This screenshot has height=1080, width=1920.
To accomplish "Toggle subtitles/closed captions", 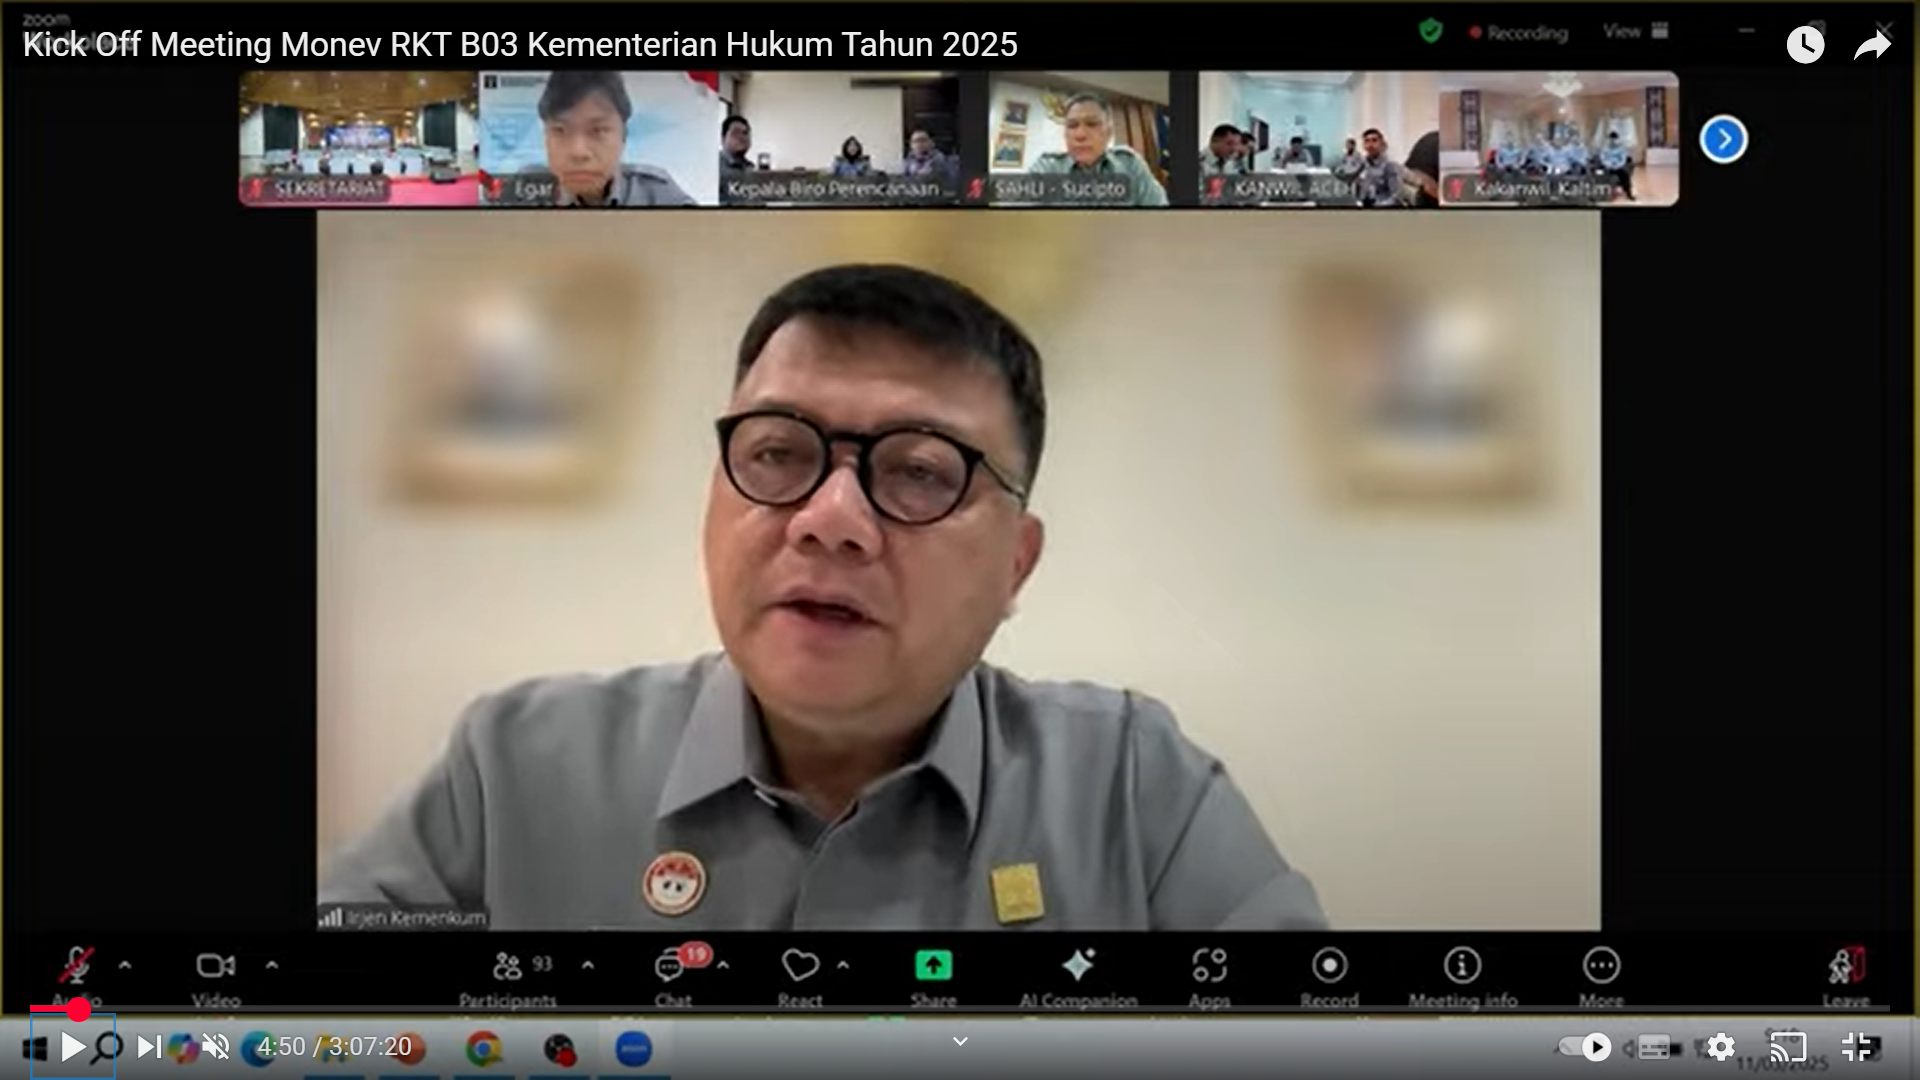I will (1654, 1048).
